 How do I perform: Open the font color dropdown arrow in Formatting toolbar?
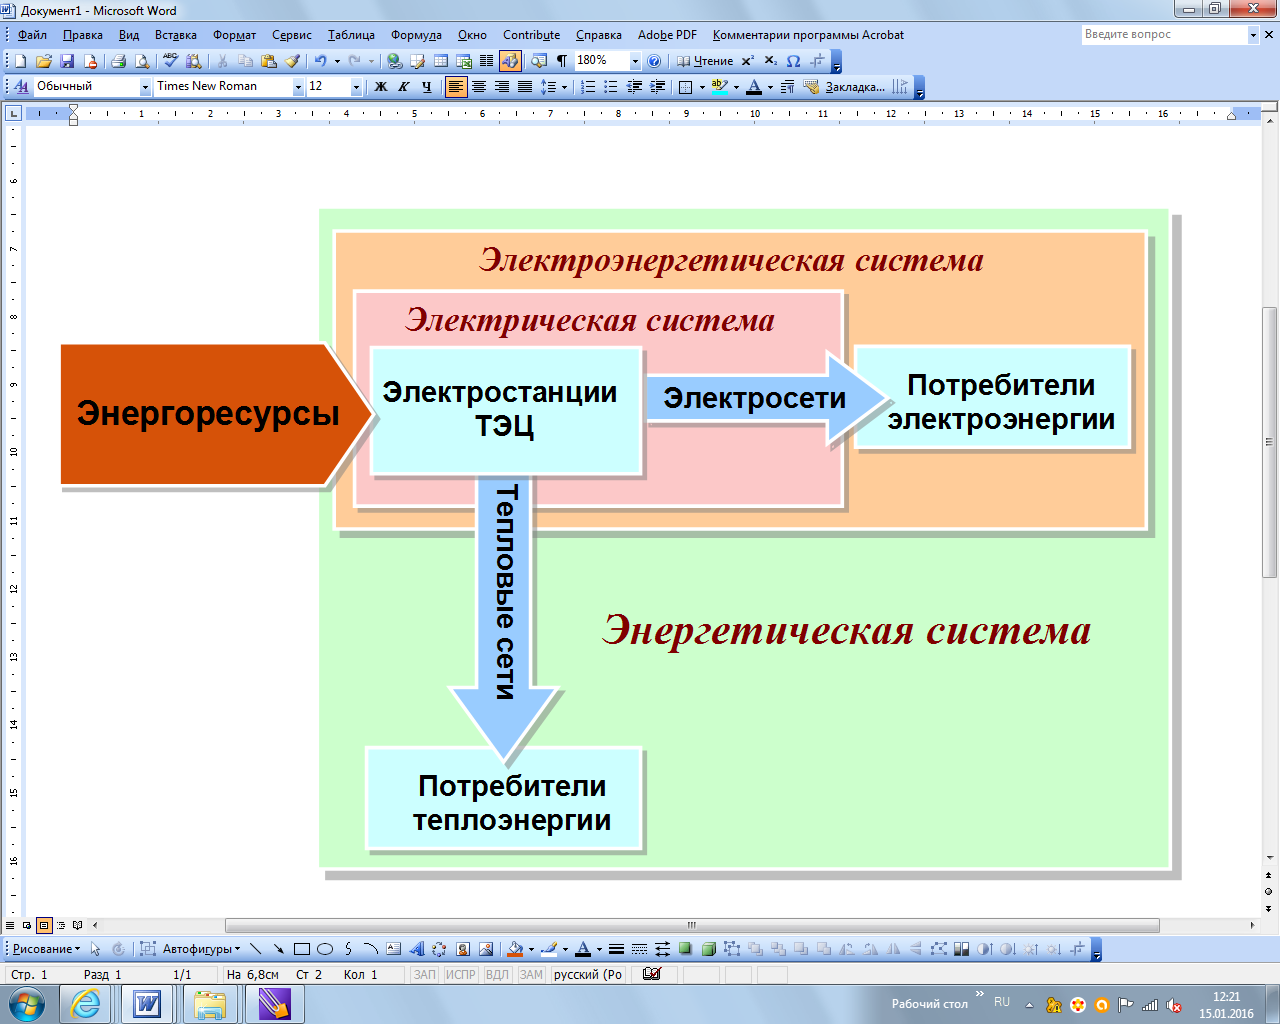770,87
